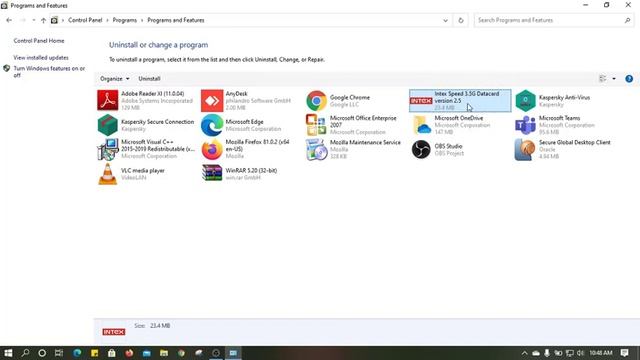Viewport: 640px width, 360px height.
Task: Click the change view layout icon
Action: coord(602,79)
